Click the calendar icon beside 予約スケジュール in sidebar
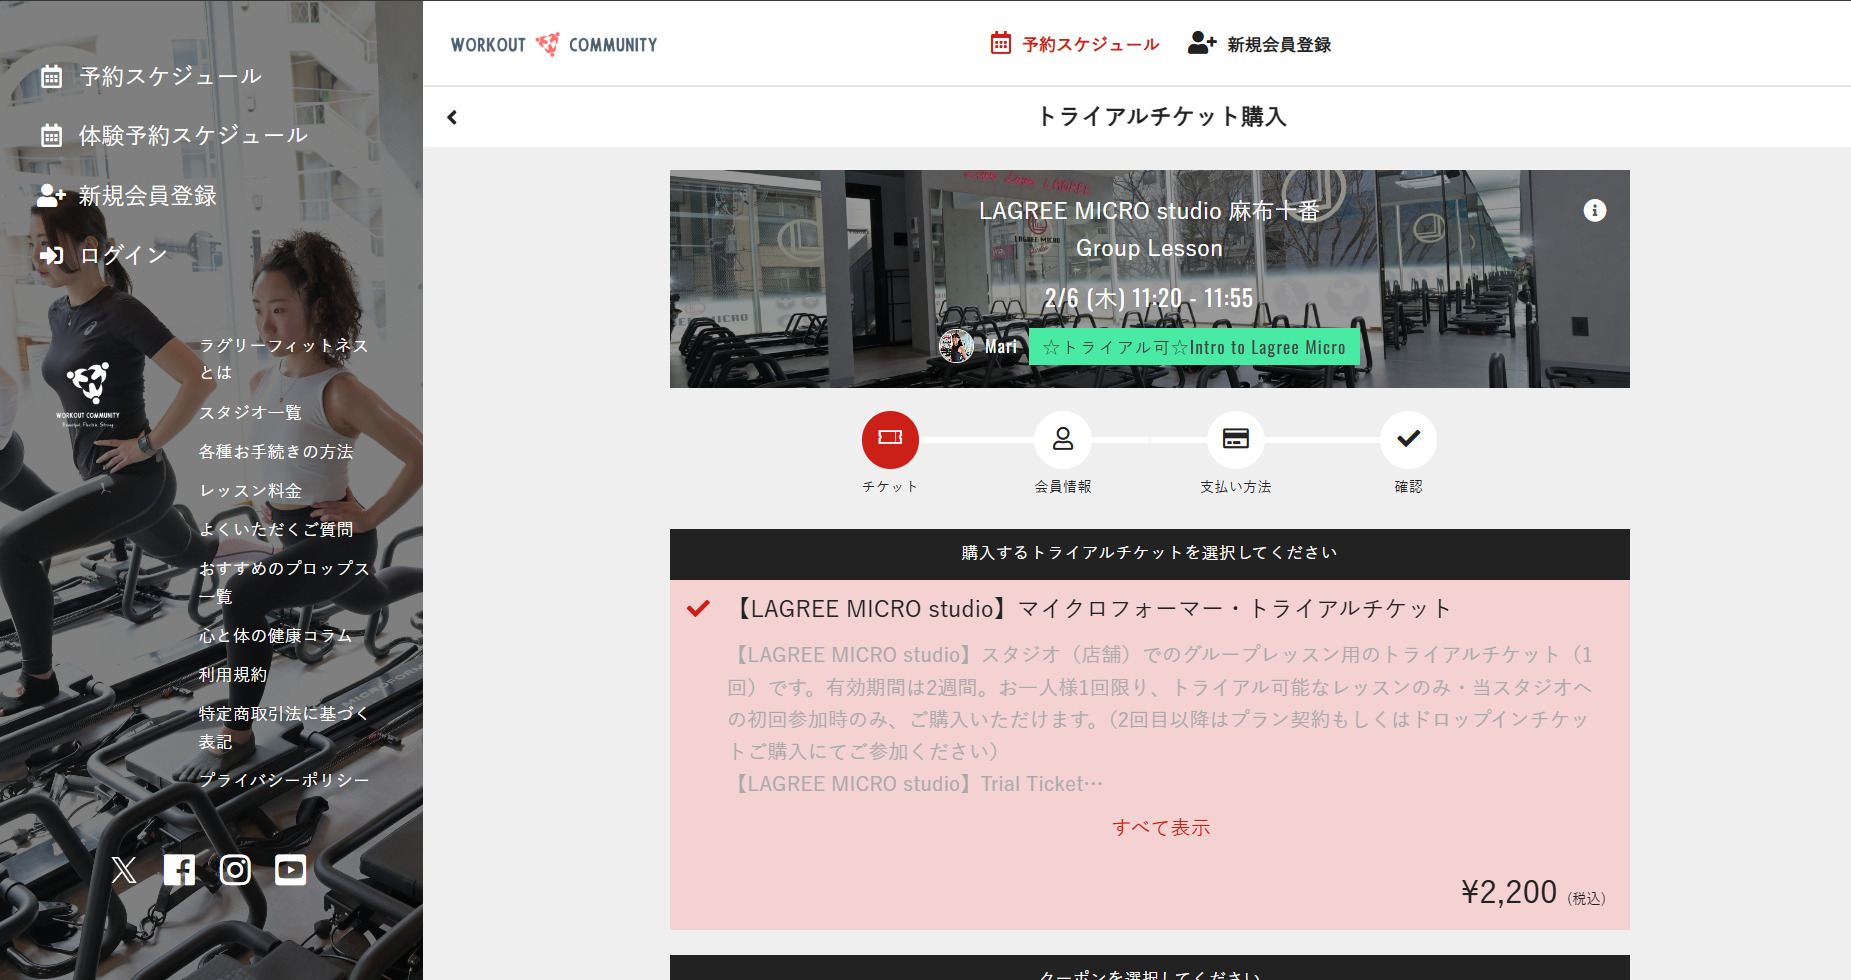The height and width of the screenshot is (980, 1851). coord(51,77)
